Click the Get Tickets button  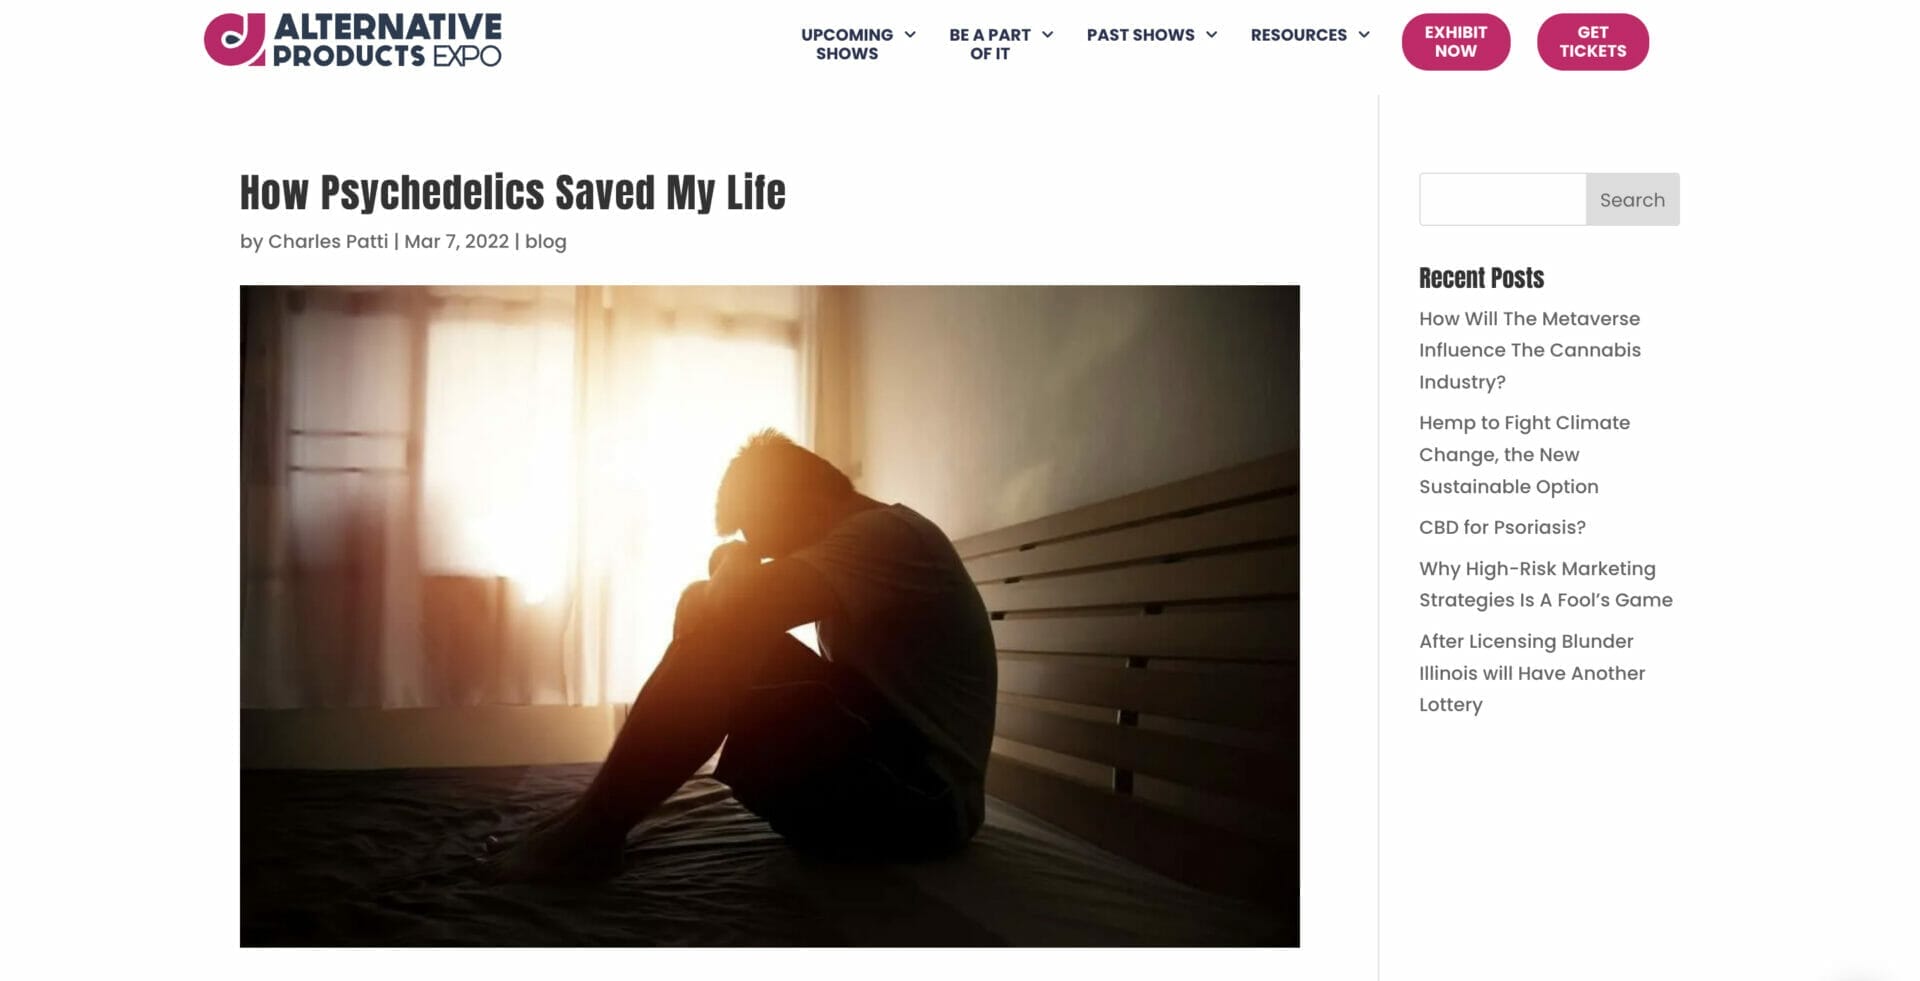(x=1592, y=42)
